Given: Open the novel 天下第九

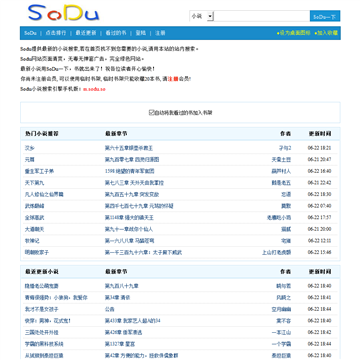Looking at the screenshot, I should pos(34,183).
